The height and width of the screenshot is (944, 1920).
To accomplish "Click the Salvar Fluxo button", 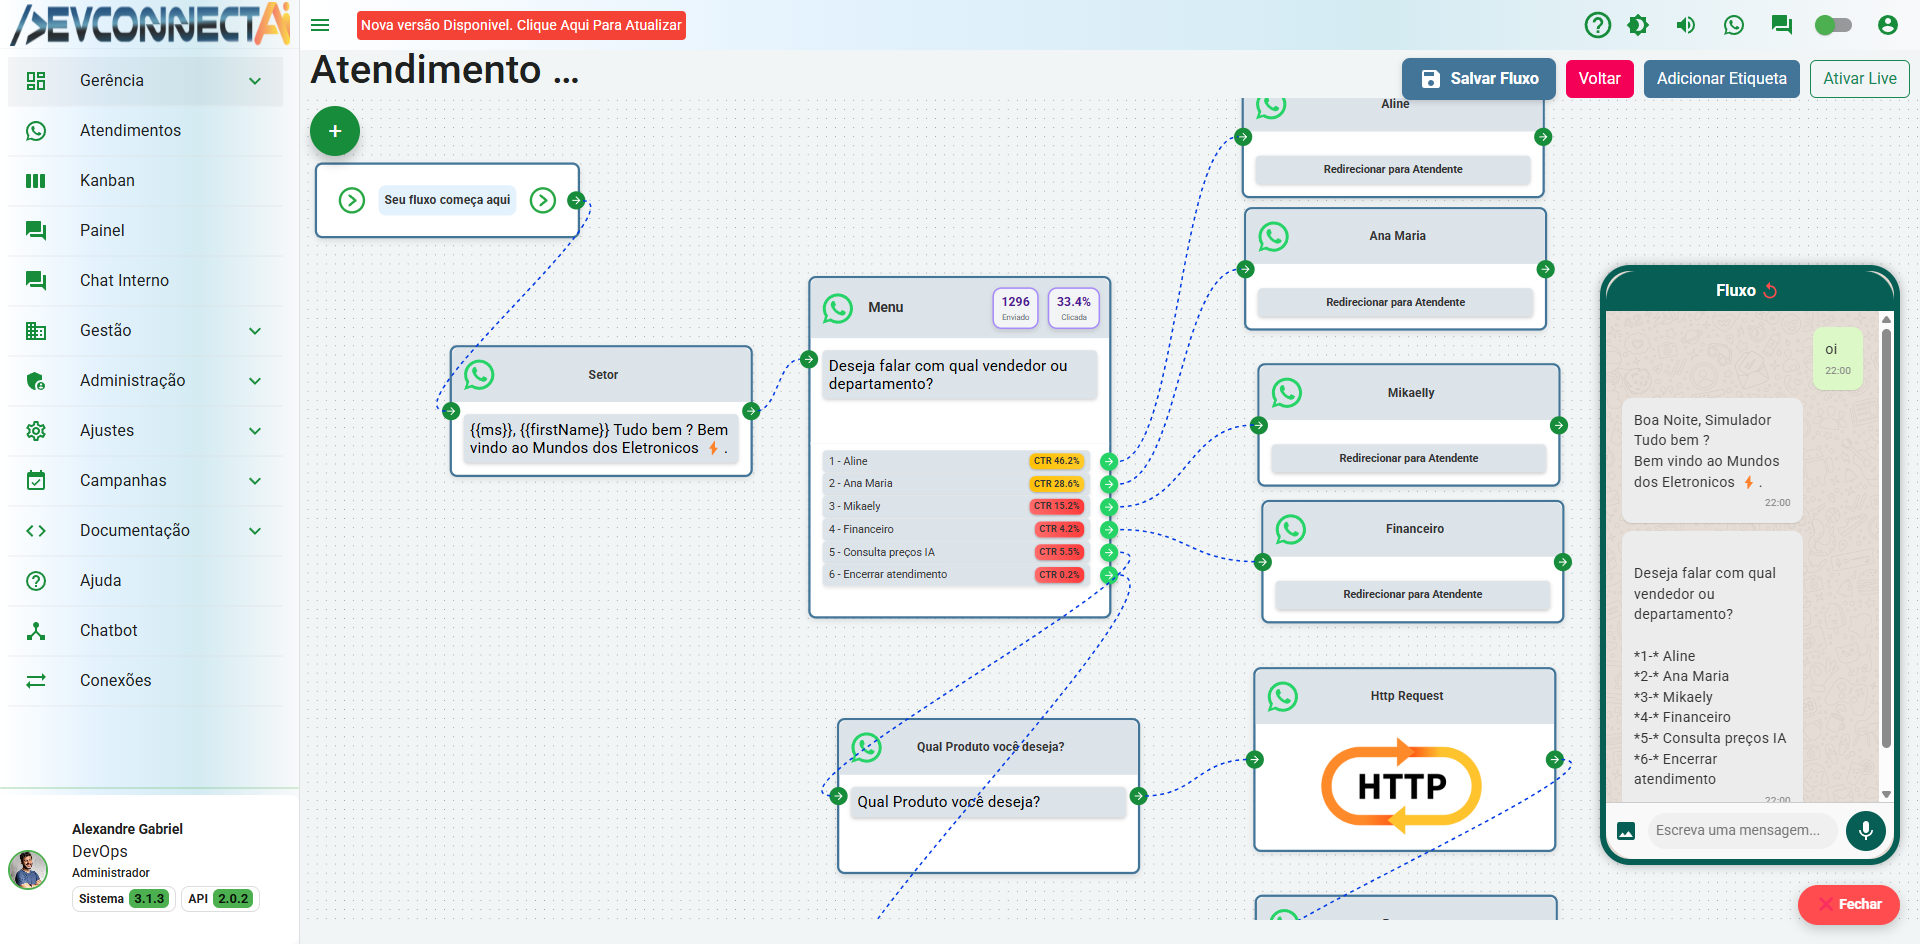I will (x=1478, y=79).
